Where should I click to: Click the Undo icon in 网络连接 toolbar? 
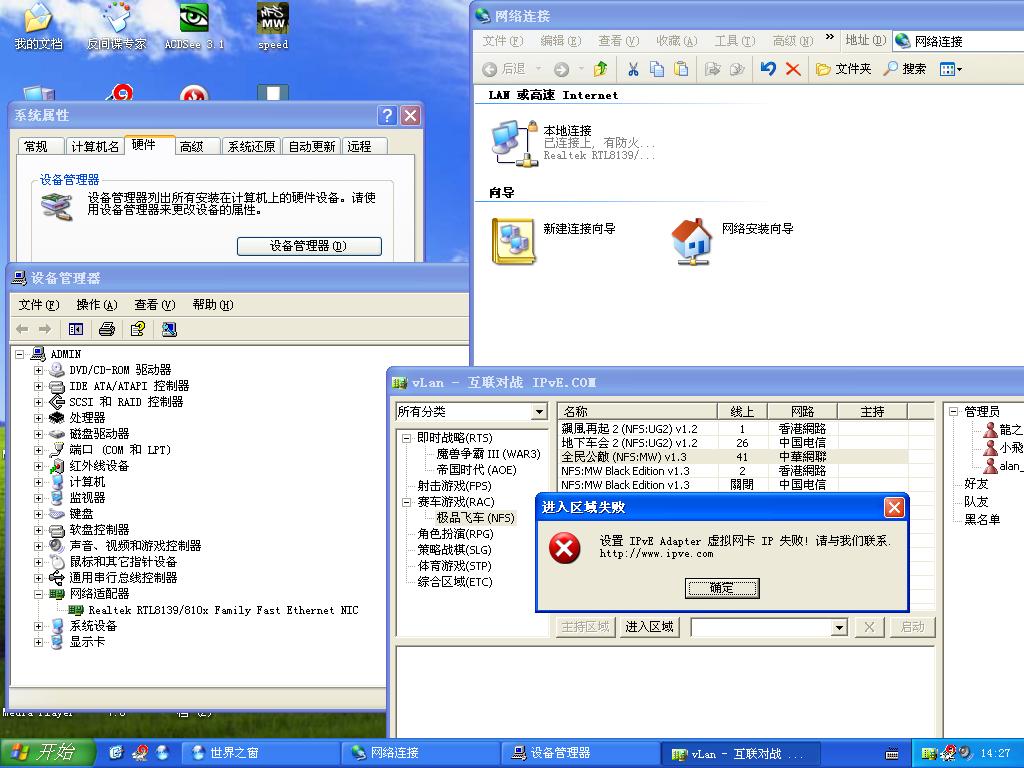[768, 69]
